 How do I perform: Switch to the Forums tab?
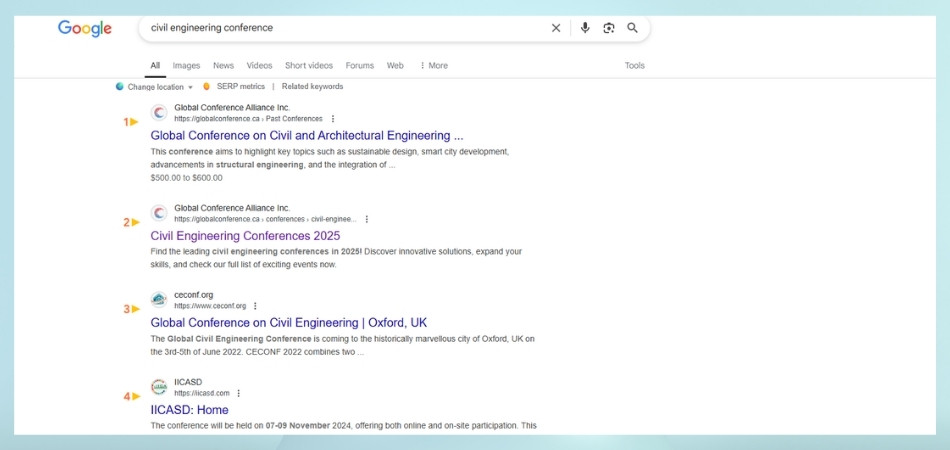coord(360,65)
